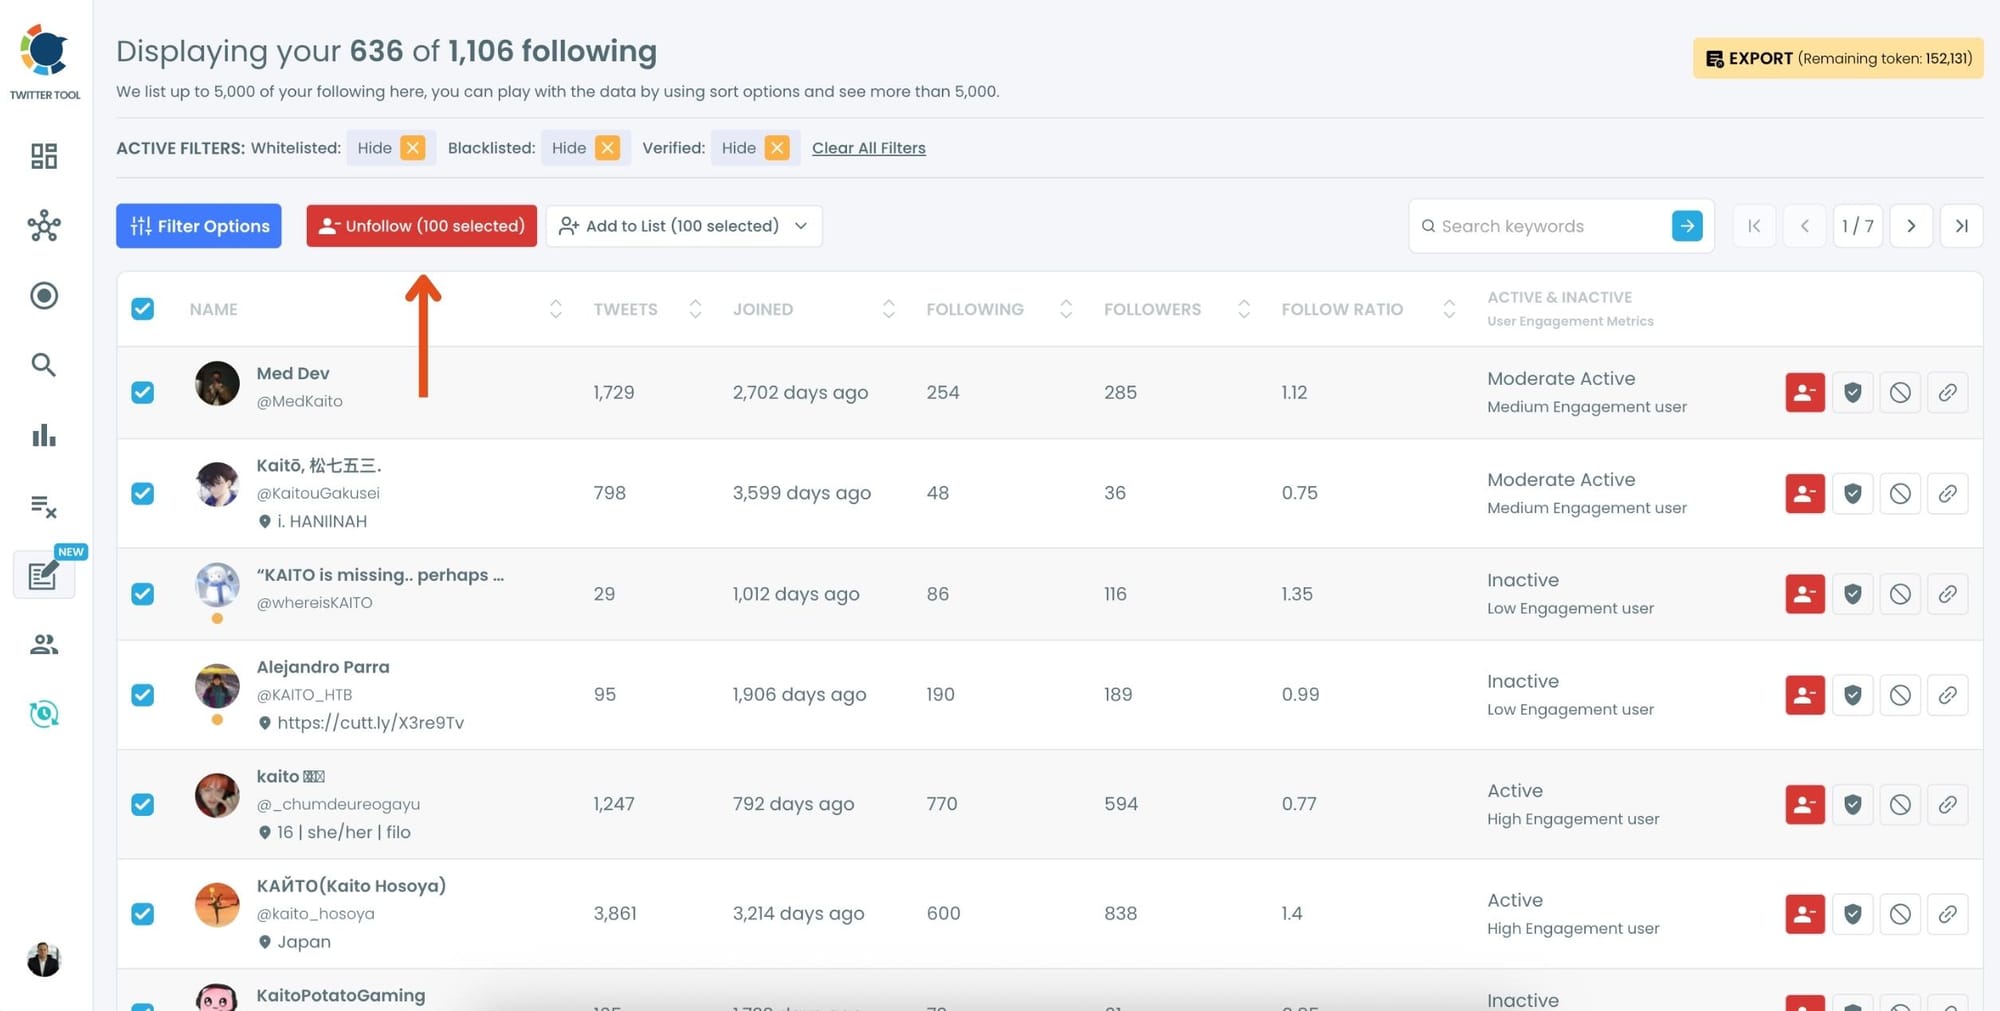Open the dashboard grid icon in sidebar
2000x1011 pixels.
(x=44, y=156)
